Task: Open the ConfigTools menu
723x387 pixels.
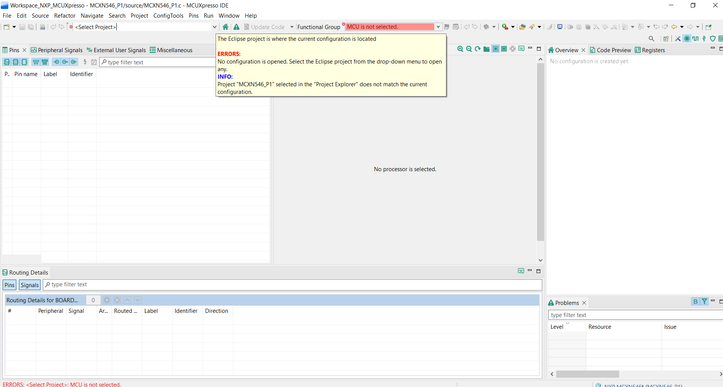Action: point(168,16)
